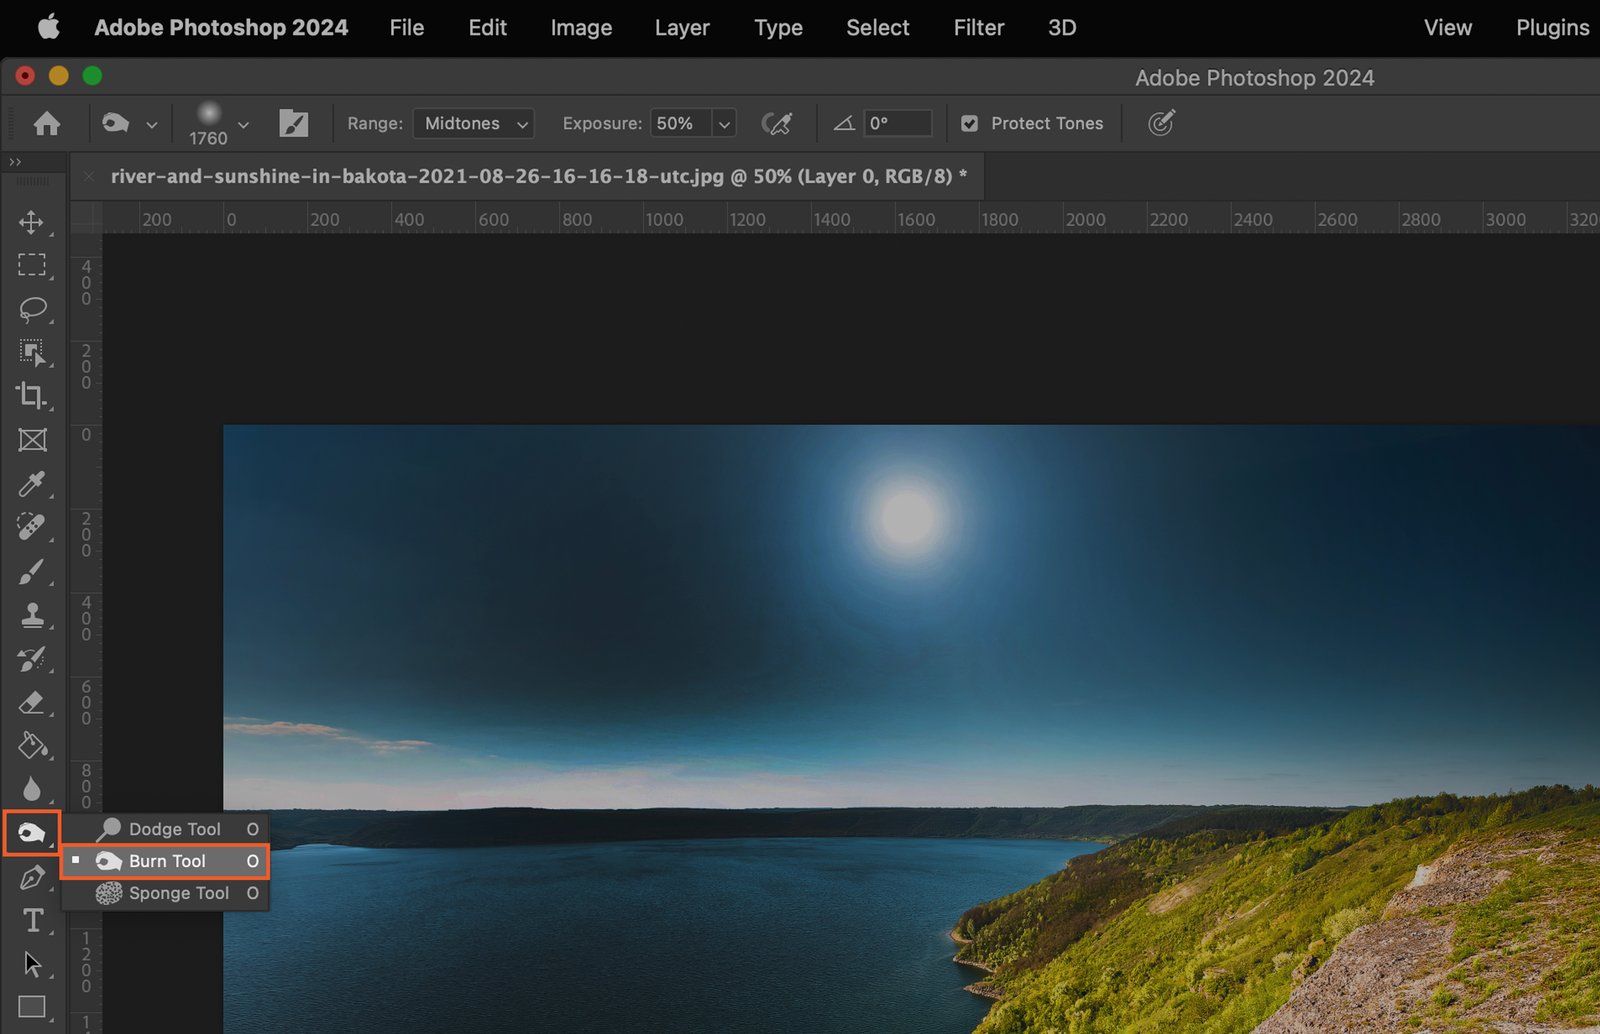Select the Horizontal Type tool
The width and height of the screenshot is (1600, 1034).
pos(32,921)
